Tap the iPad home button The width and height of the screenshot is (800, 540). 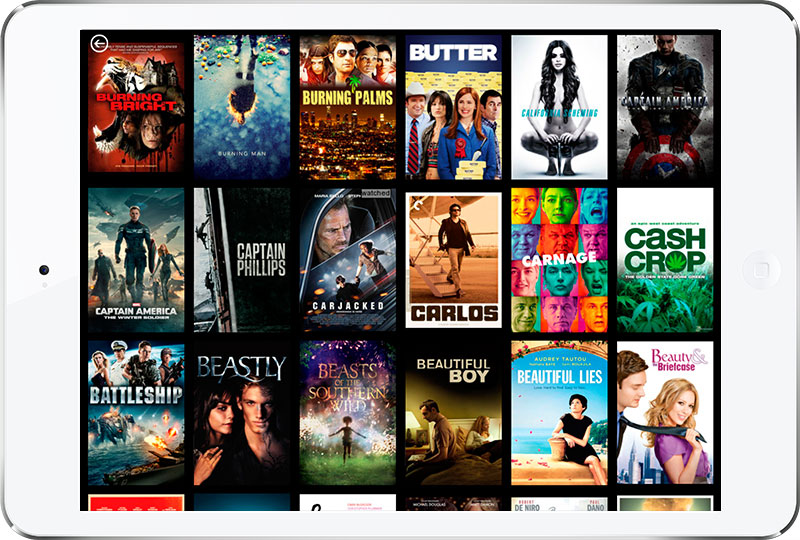point(761,270)
